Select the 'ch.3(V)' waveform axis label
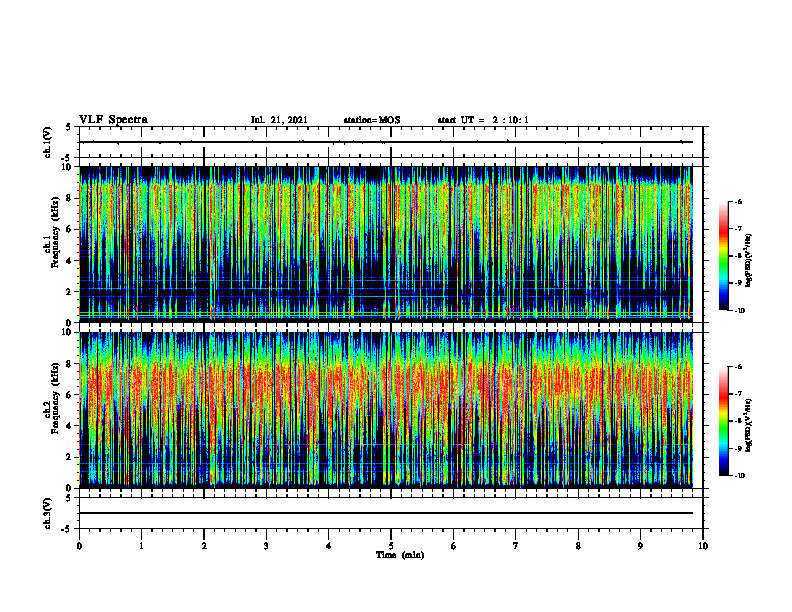The image size is (792, 612). (47, 513)
